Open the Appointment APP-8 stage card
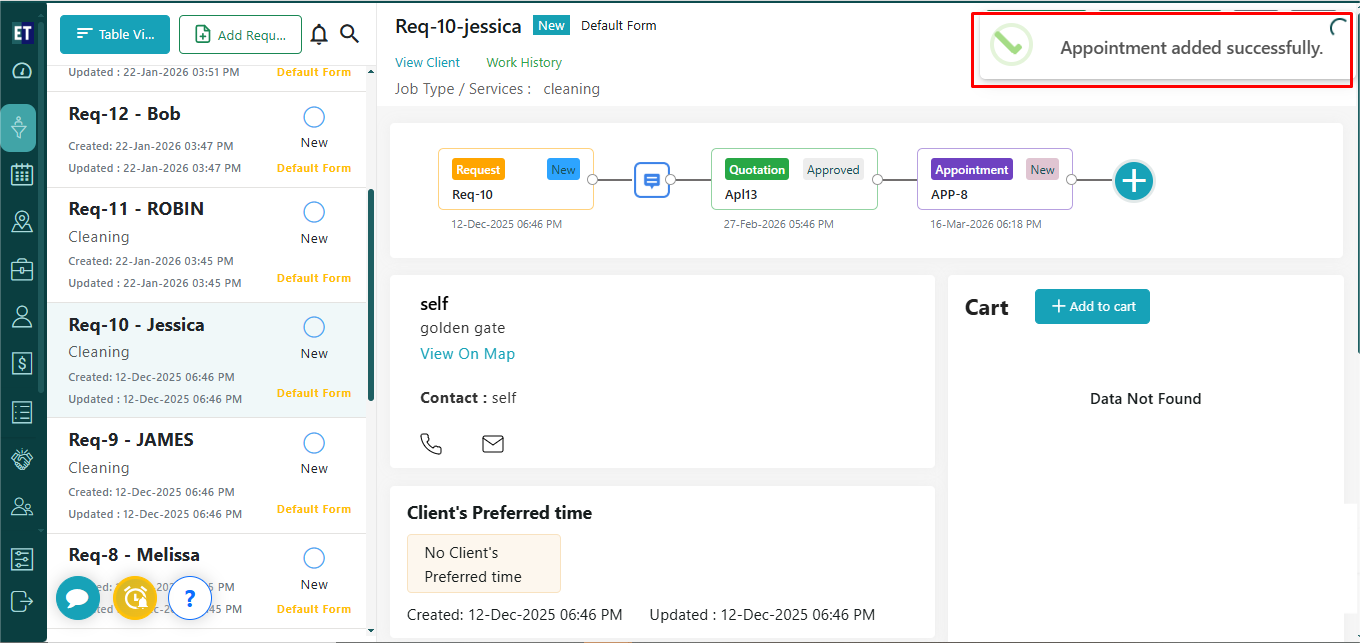This screenshot has width=1360, height=643. 994,180
